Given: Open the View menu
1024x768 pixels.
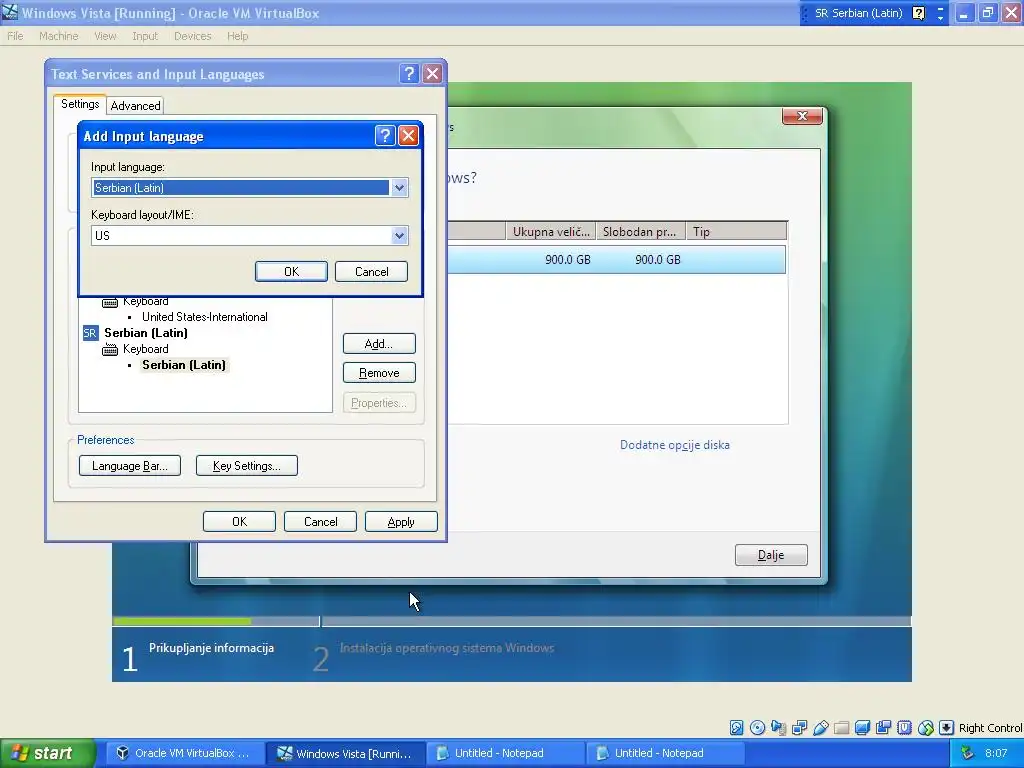Looking at the screenshot, I should (x=105, y=36).
